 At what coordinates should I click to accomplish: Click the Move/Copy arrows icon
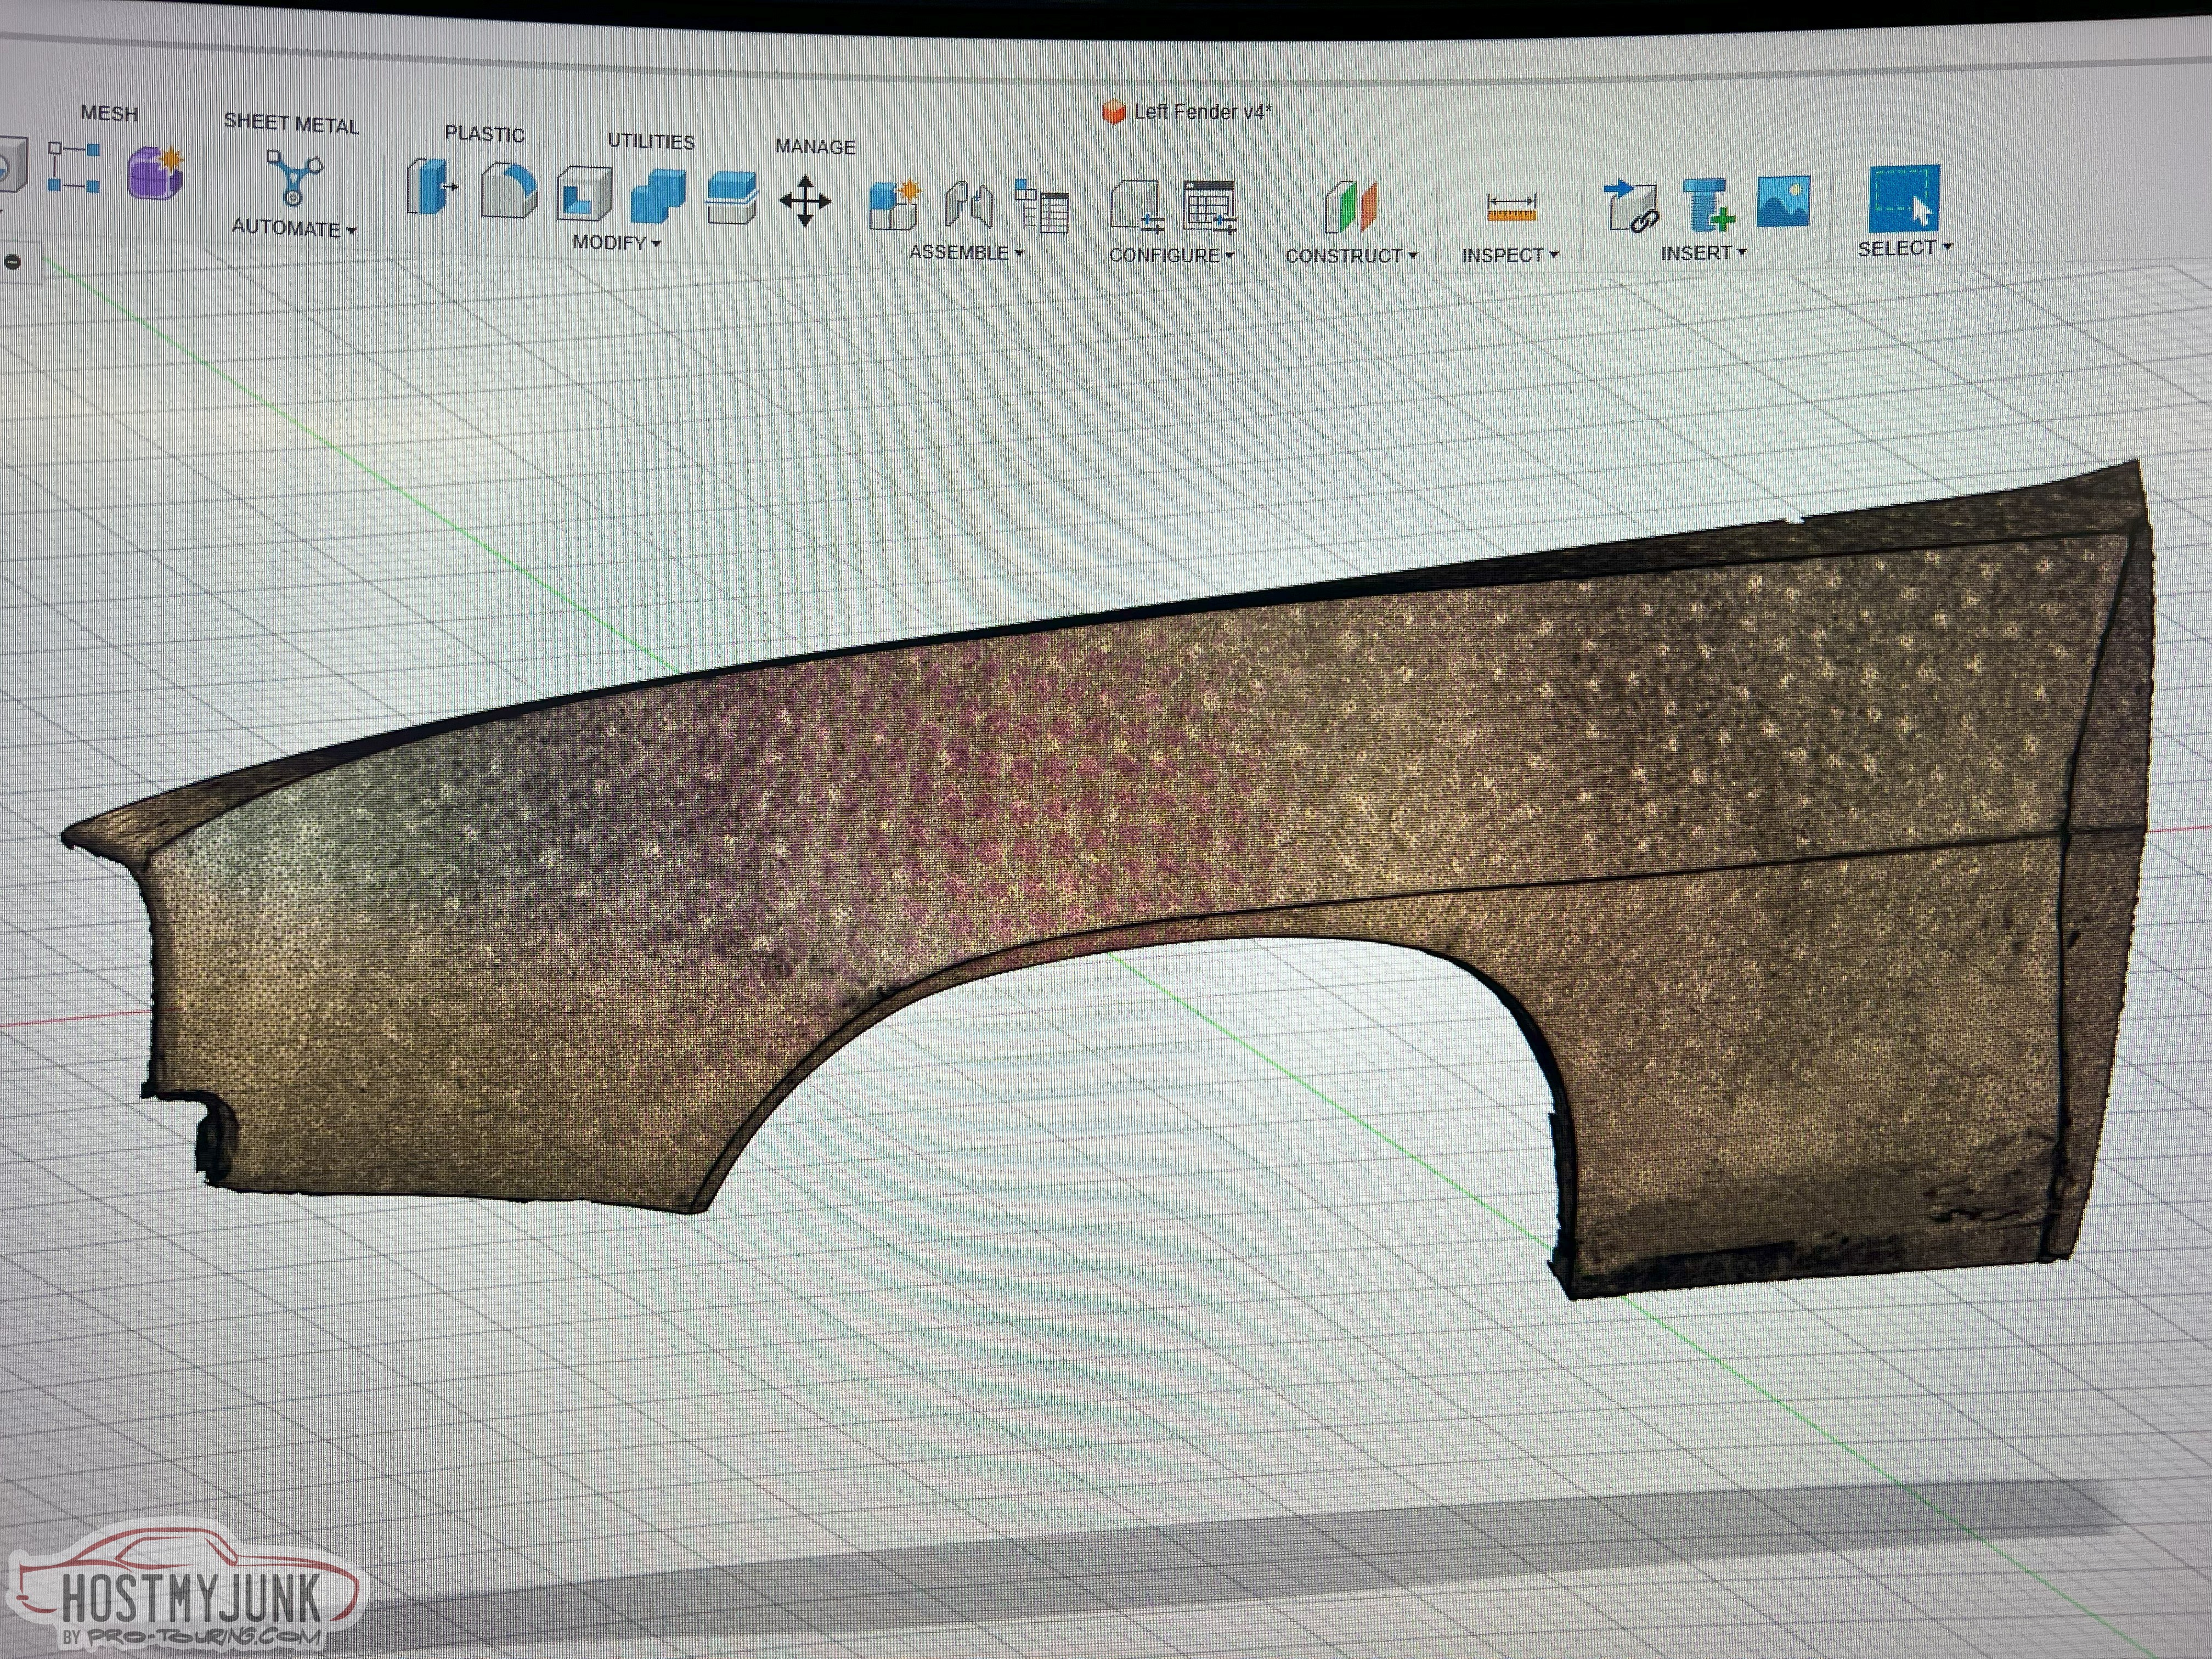805,201
